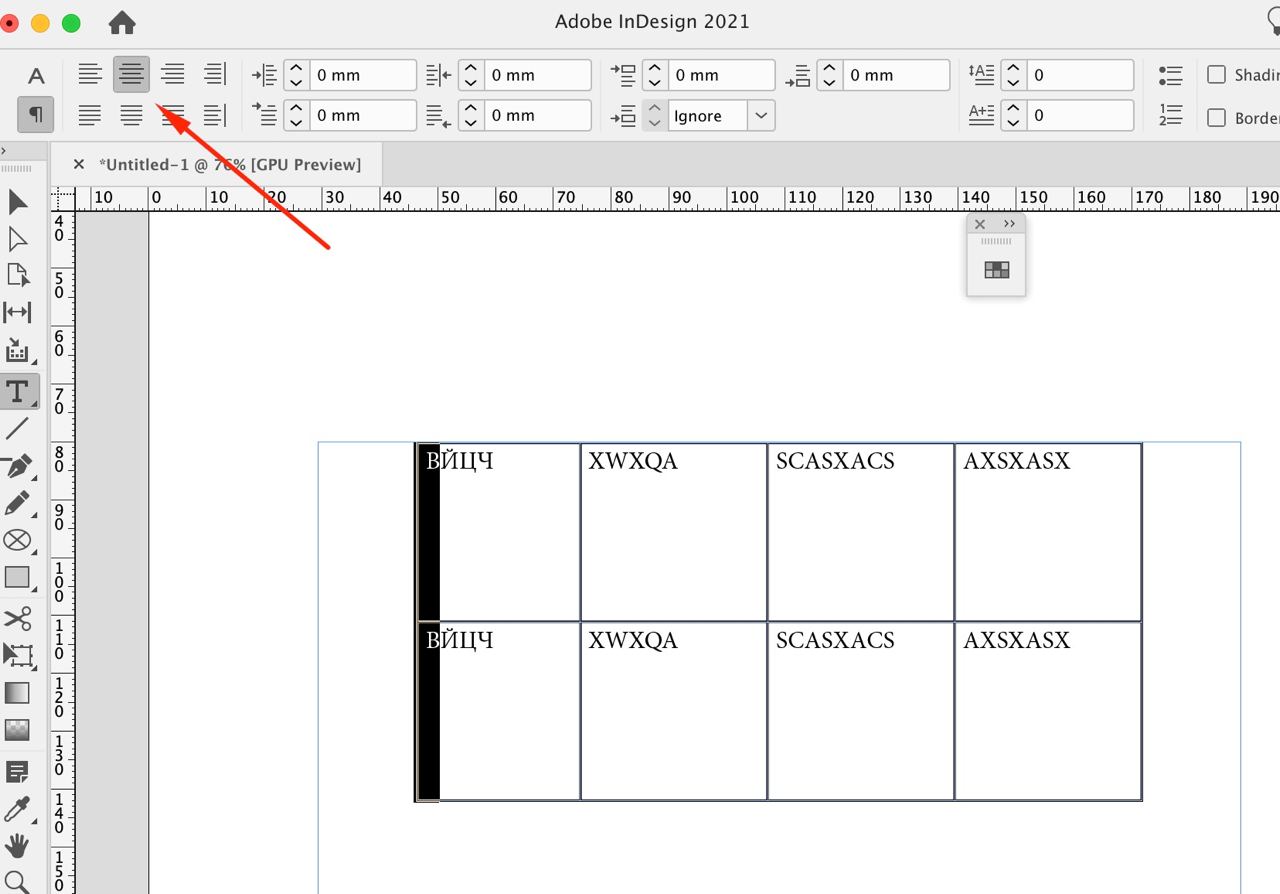Screen dimensions: 1280x894
Task: Click the Bulleted List icon
Action: (1170, 75)
